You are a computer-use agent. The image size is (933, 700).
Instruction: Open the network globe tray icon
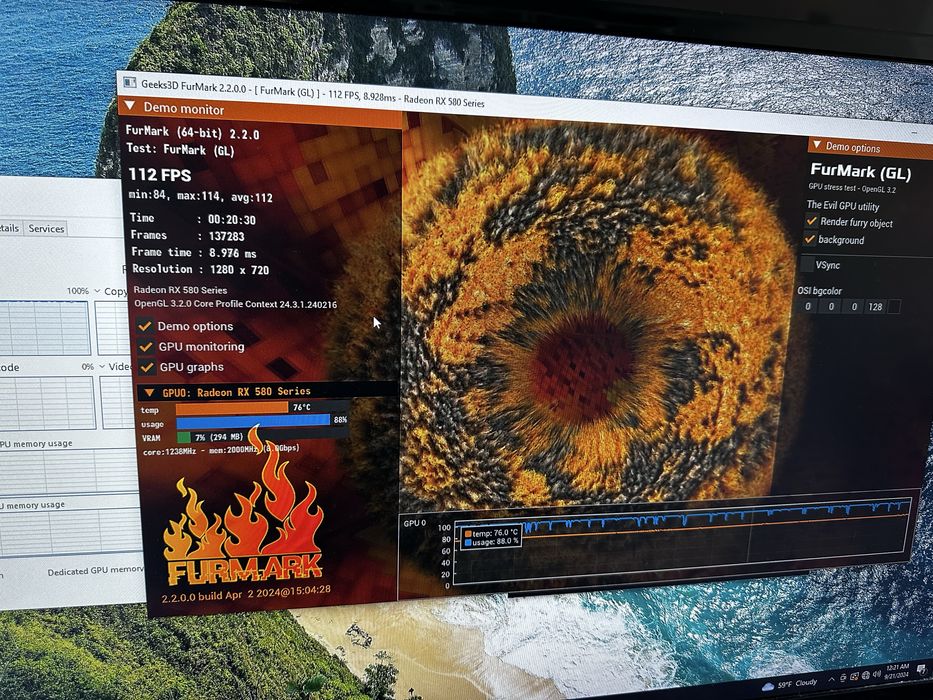[866, 676]
